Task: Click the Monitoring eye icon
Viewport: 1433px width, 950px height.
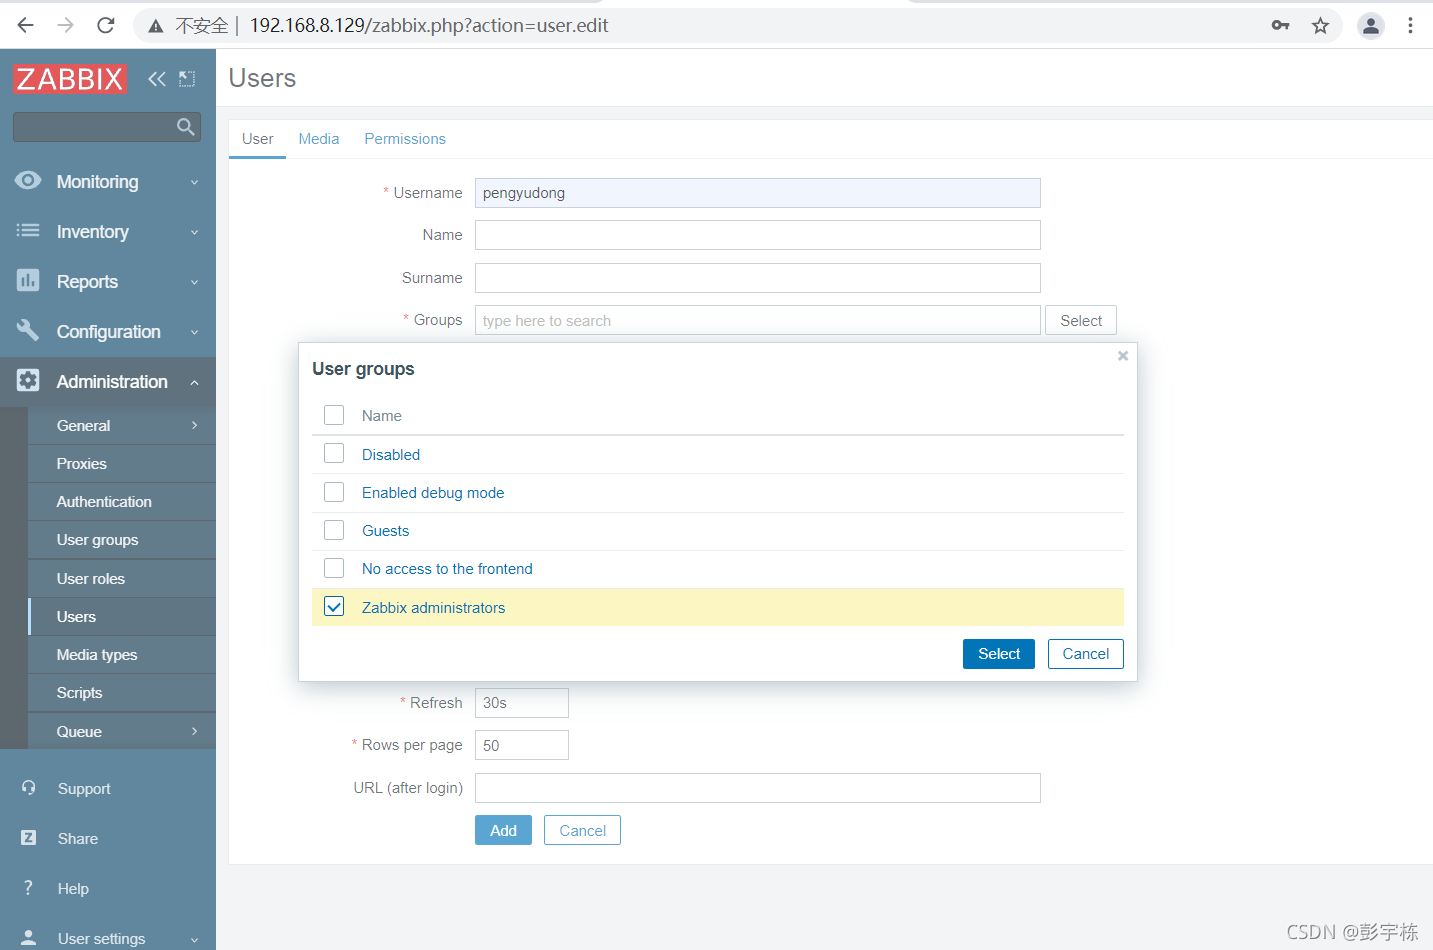Action: [28, 181]
